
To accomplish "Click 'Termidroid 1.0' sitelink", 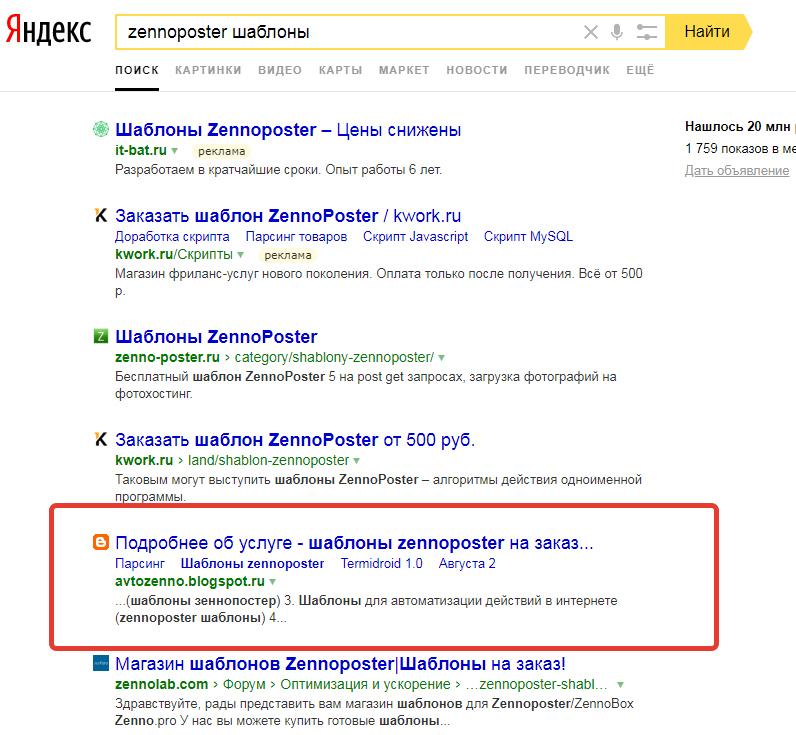I will coord(382,563).
